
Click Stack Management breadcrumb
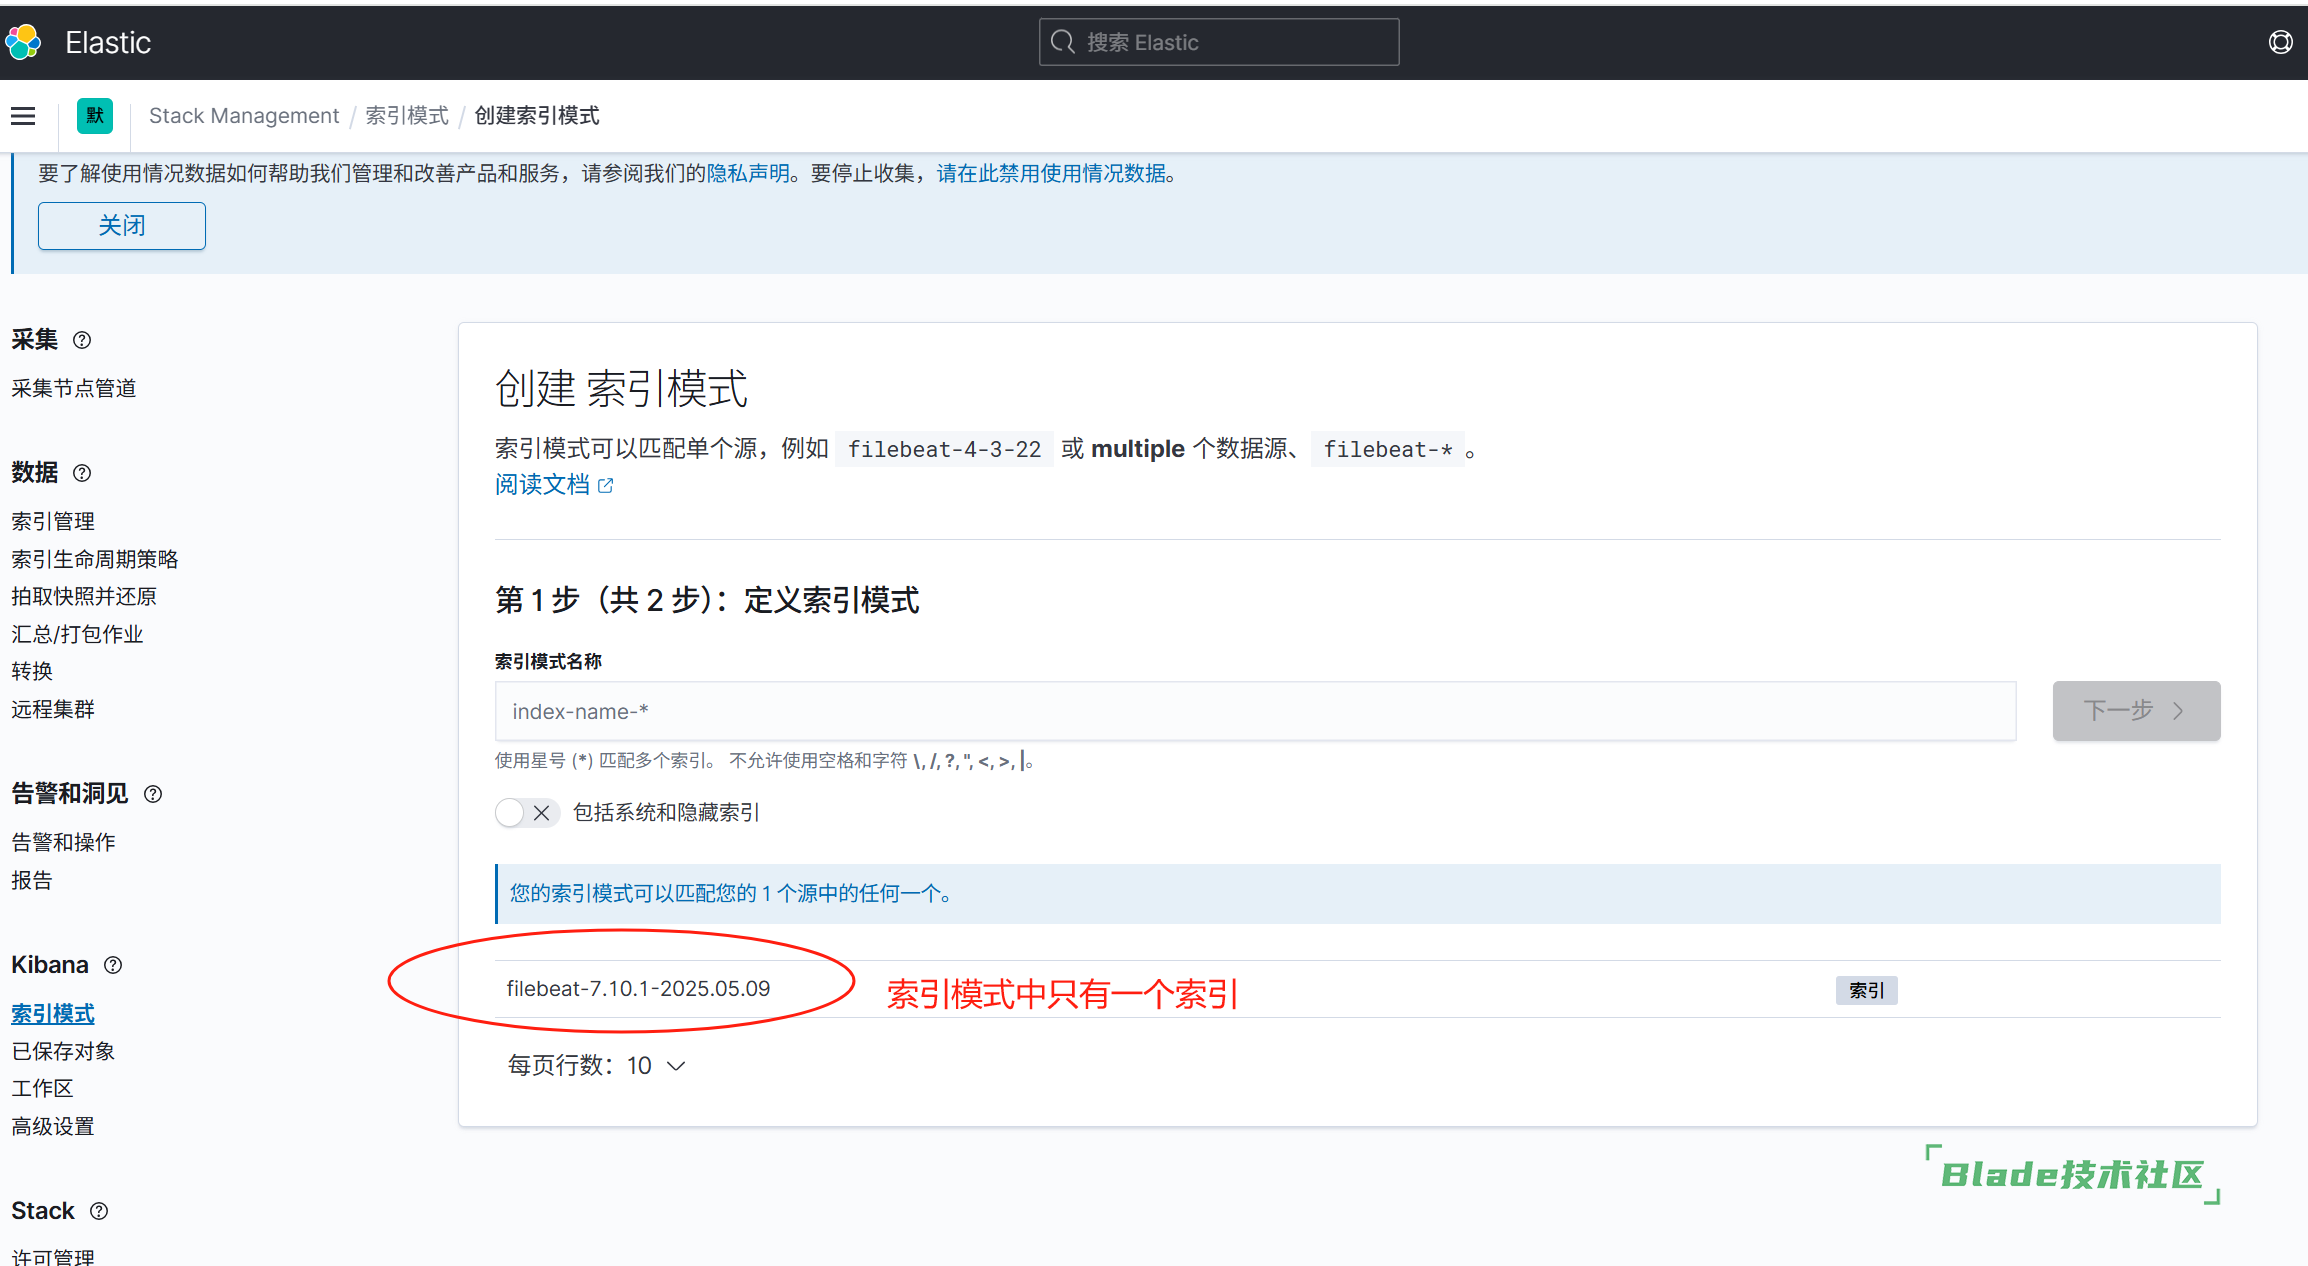pyautogui.click(x=244, y=116)
